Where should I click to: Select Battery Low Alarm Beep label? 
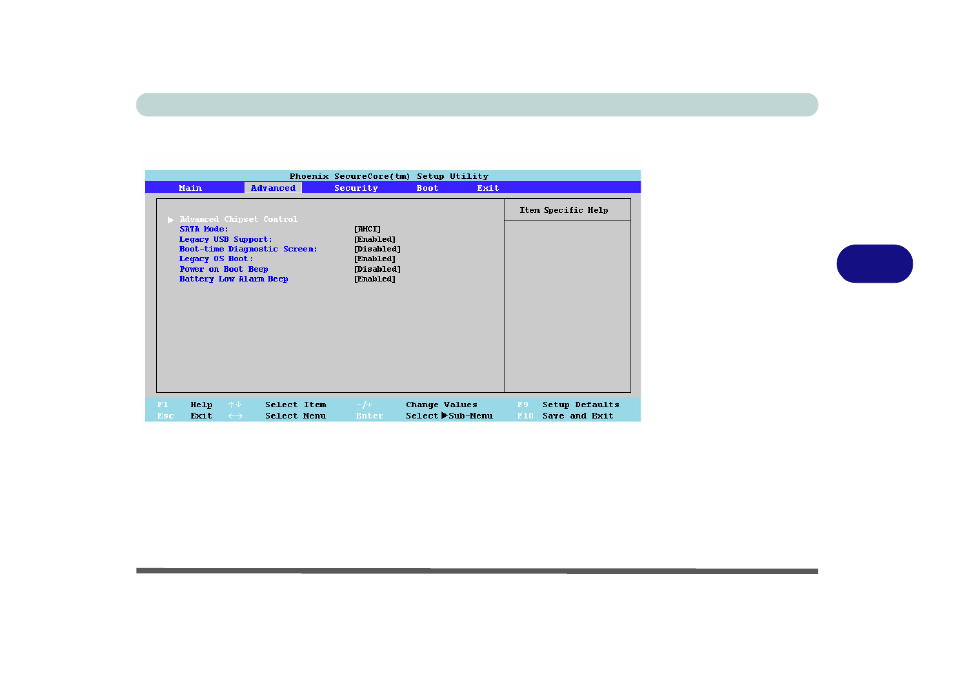234,279
